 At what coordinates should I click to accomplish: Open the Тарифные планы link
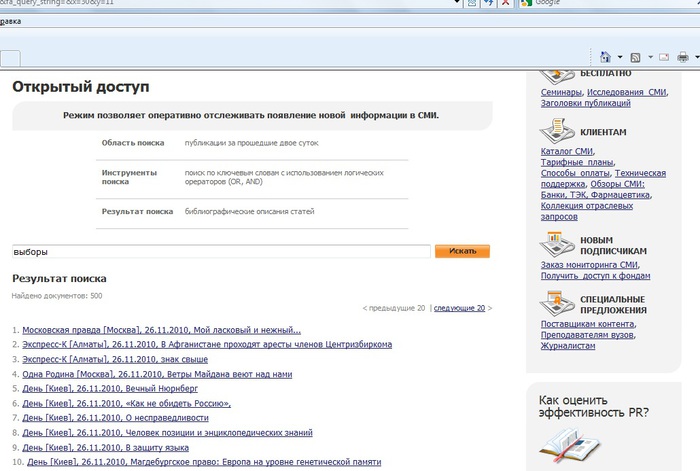coord(577,162)
